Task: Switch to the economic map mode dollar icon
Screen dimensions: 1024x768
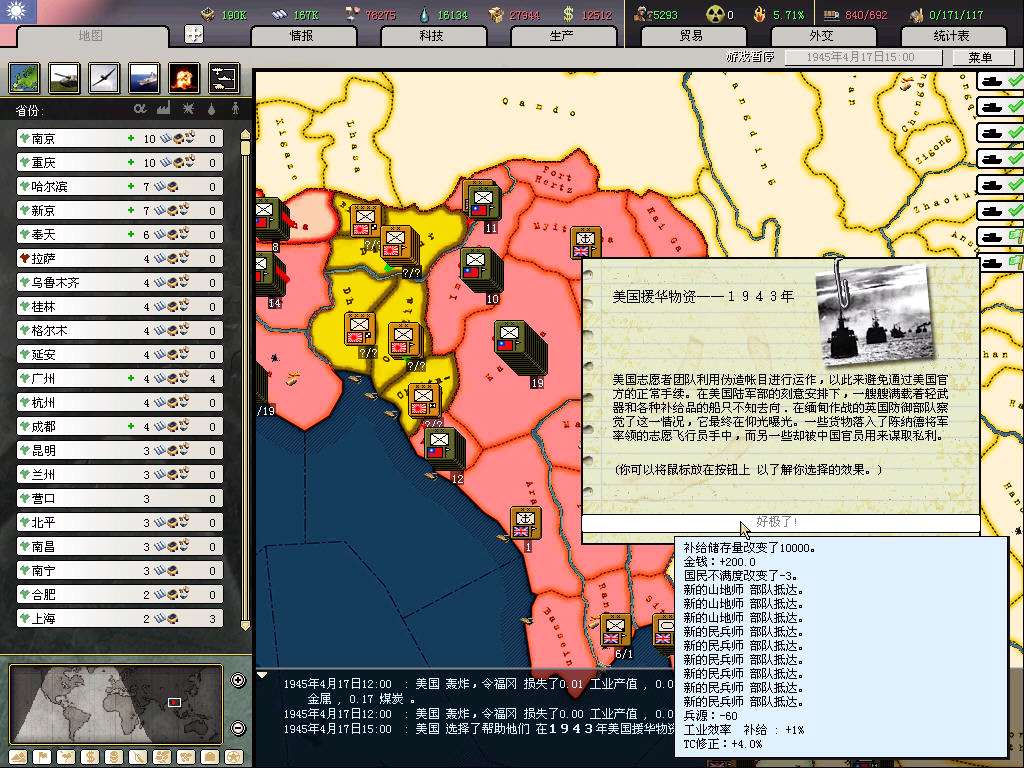Action: [x=88, y=756]
